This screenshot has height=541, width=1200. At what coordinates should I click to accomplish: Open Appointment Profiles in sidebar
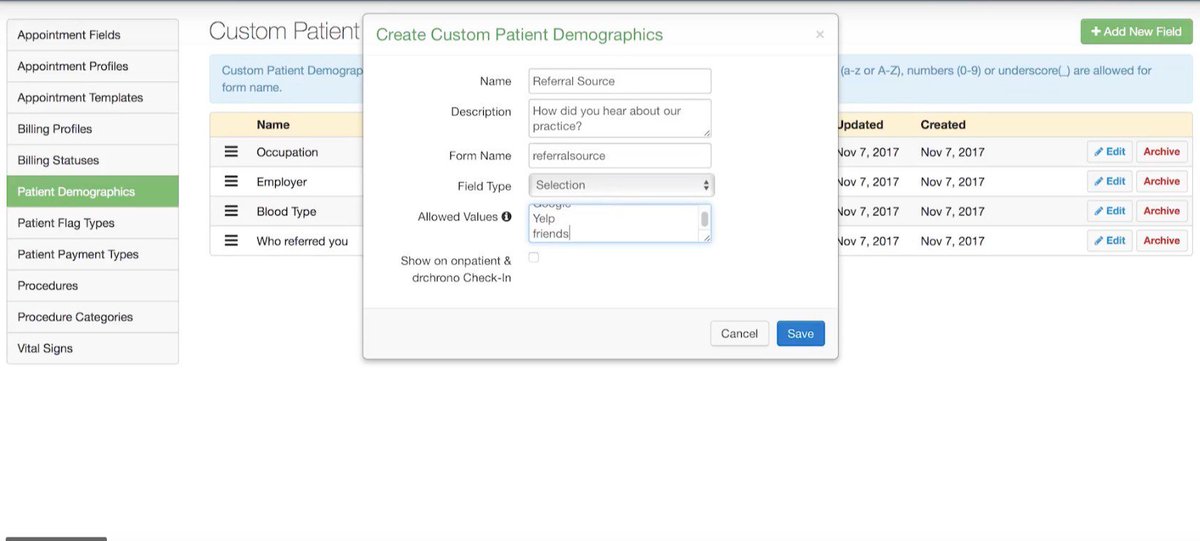click(x=93, y=66)
